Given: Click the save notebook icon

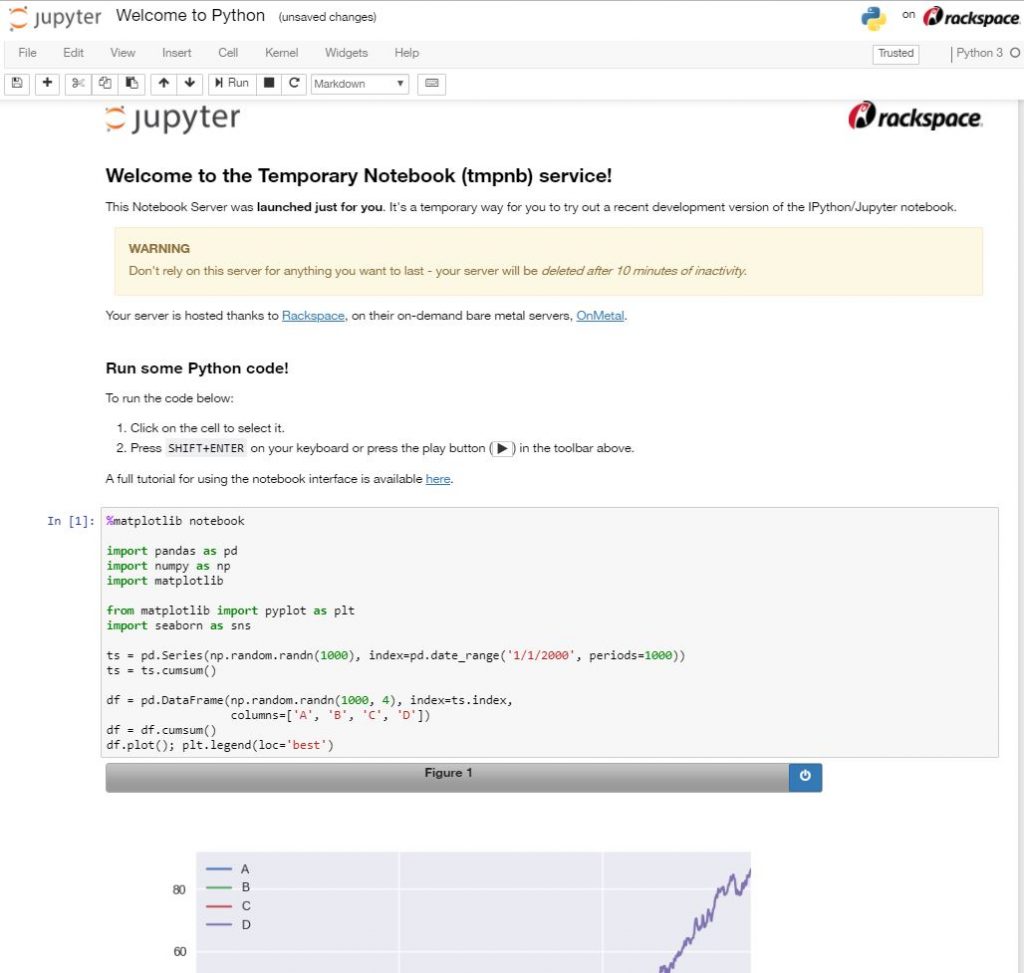Looking at the screenshot, I should click(x=18, y=84).
